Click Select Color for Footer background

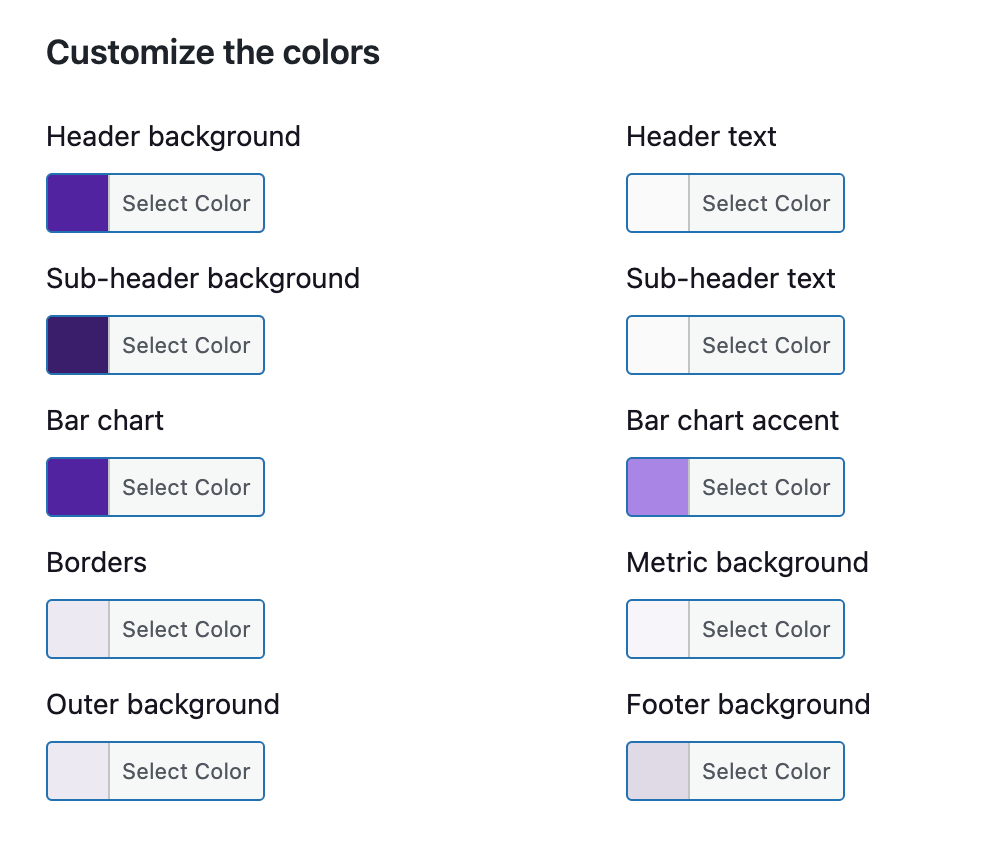766,771
